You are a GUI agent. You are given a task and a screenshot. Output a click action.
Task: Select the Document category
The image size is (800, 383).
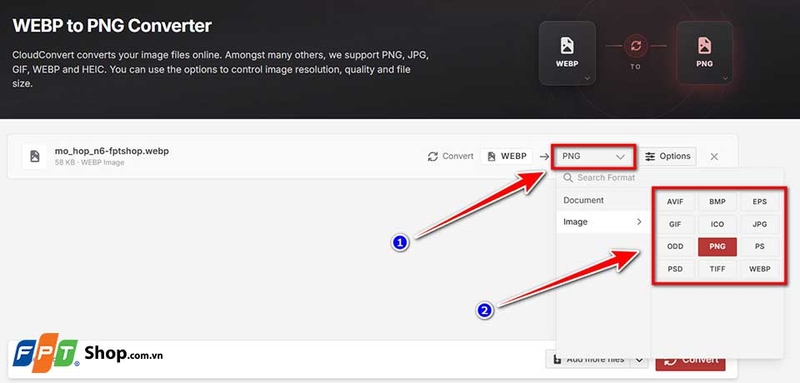click(603, 200)
